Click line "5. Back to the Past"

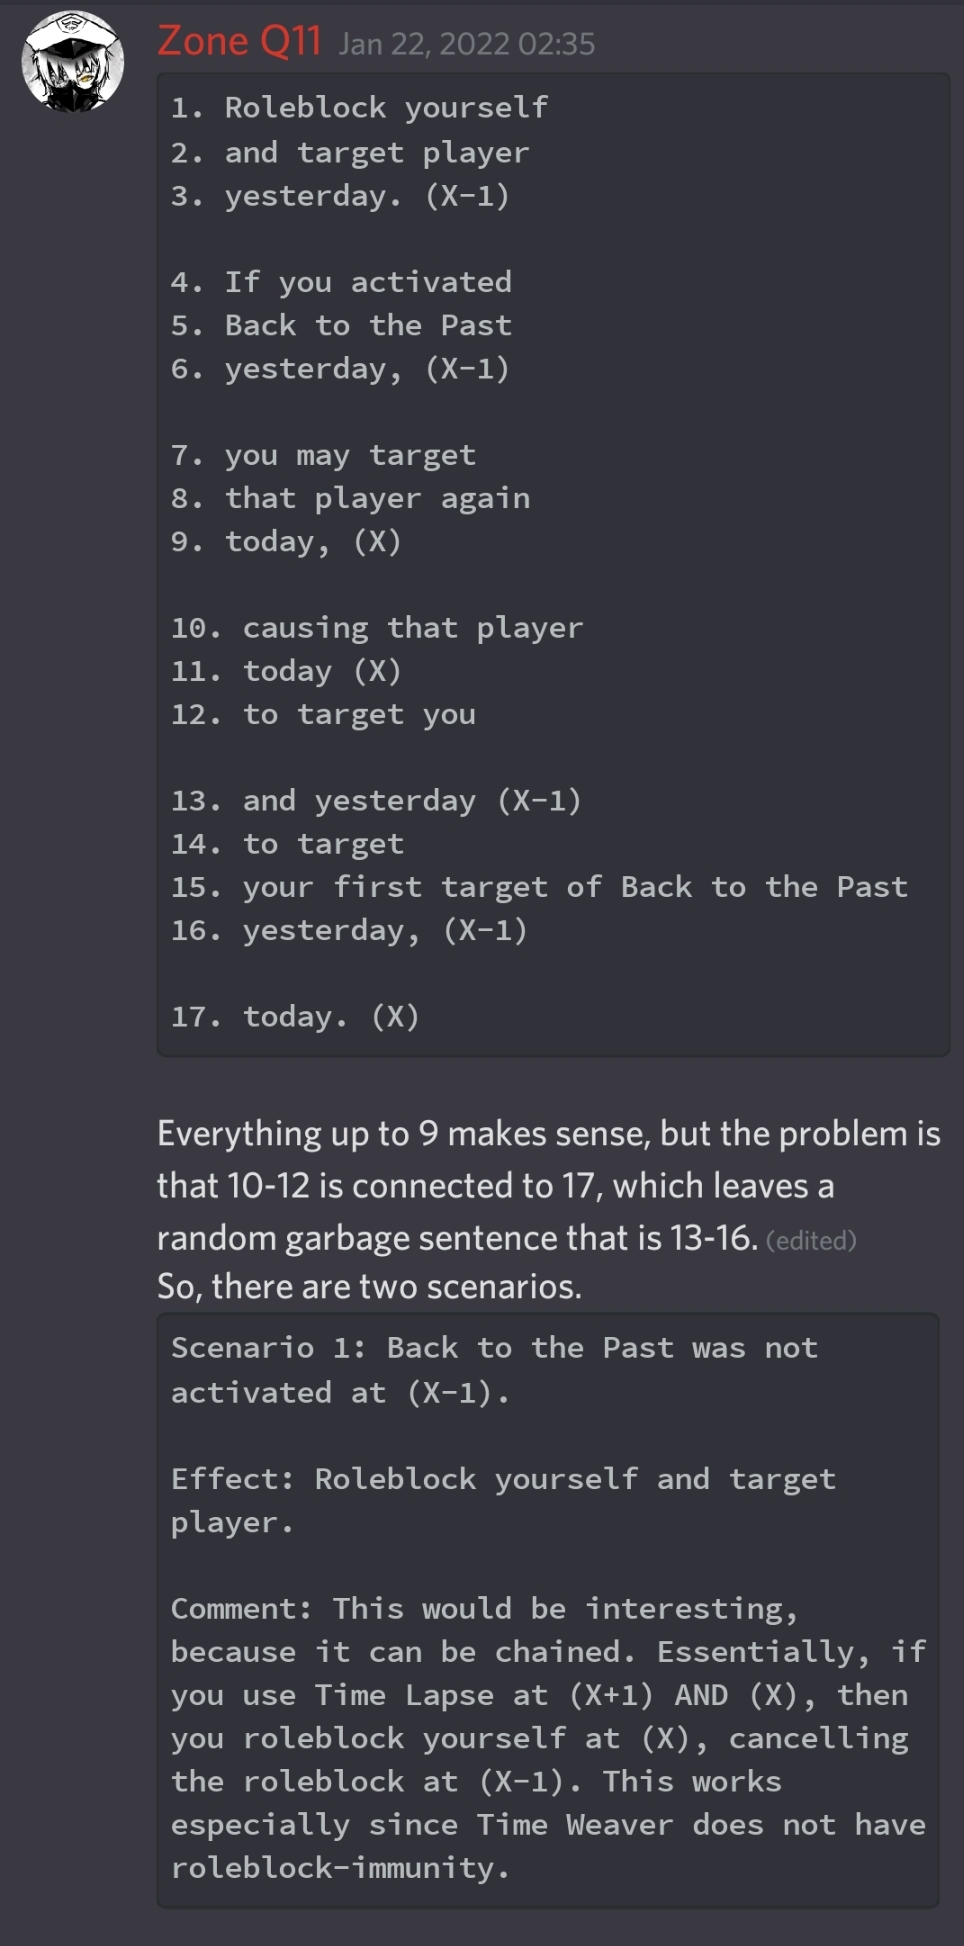point(341,325)
